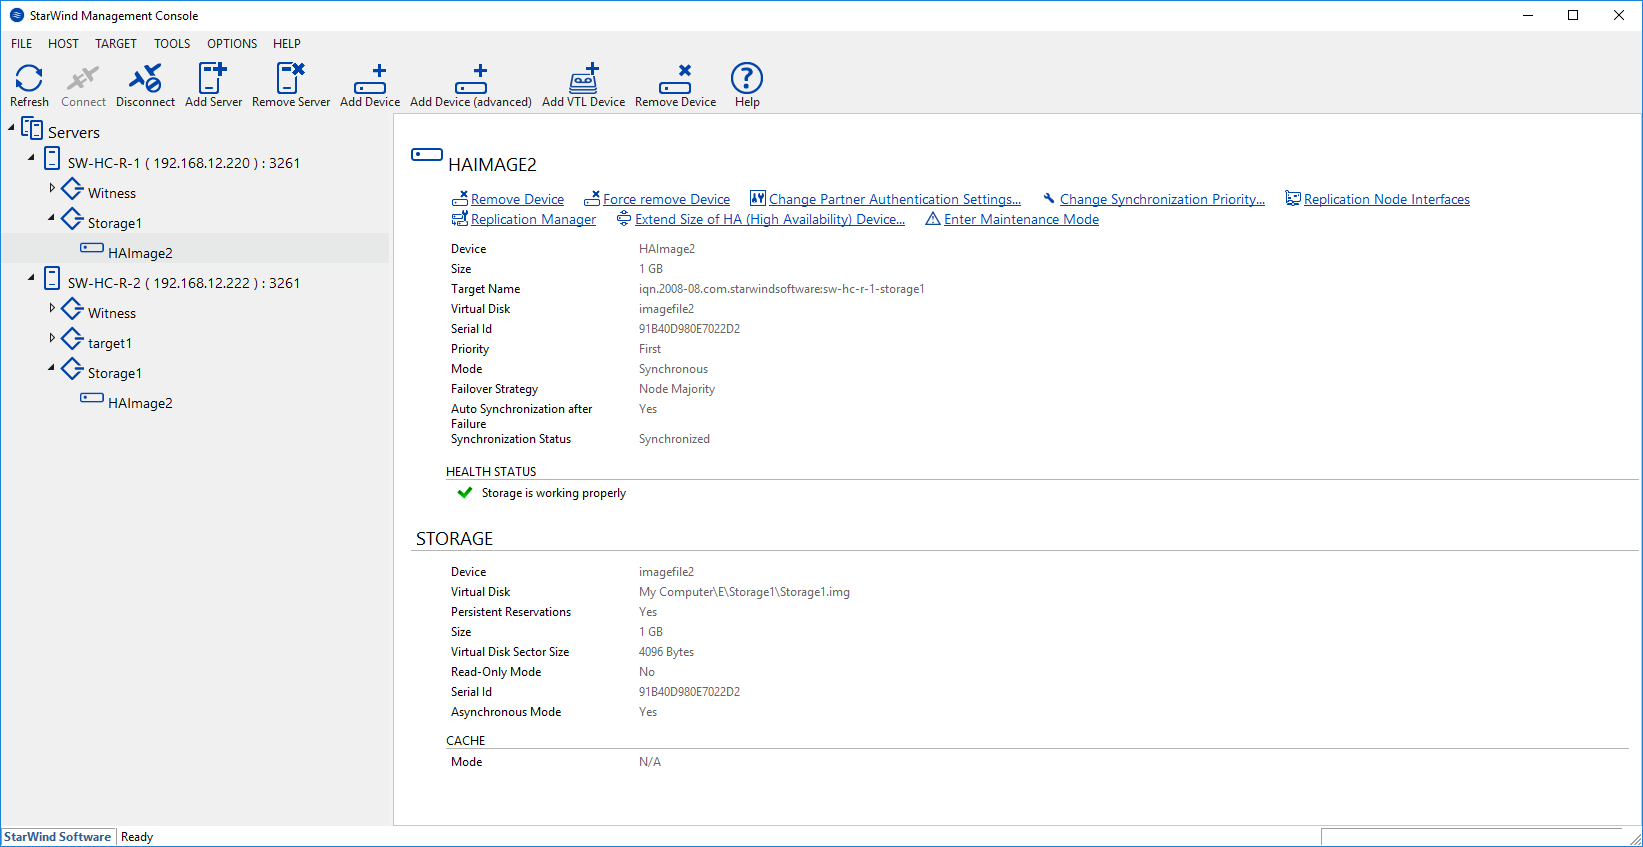Viewport: 1643px width, 847px height.
Task: Click the Storage1.img virtual disk path
Action: tap(744, 592)
